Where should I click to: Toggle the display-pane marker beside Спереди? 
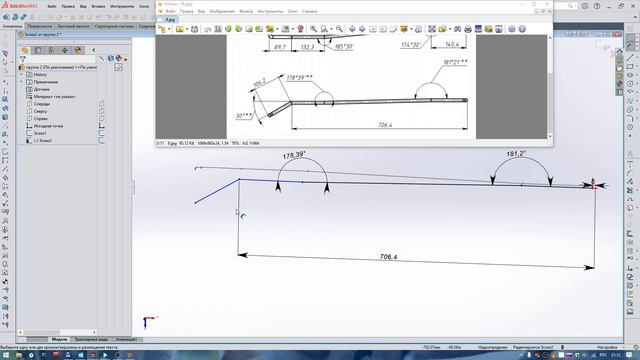pos(102,104)
